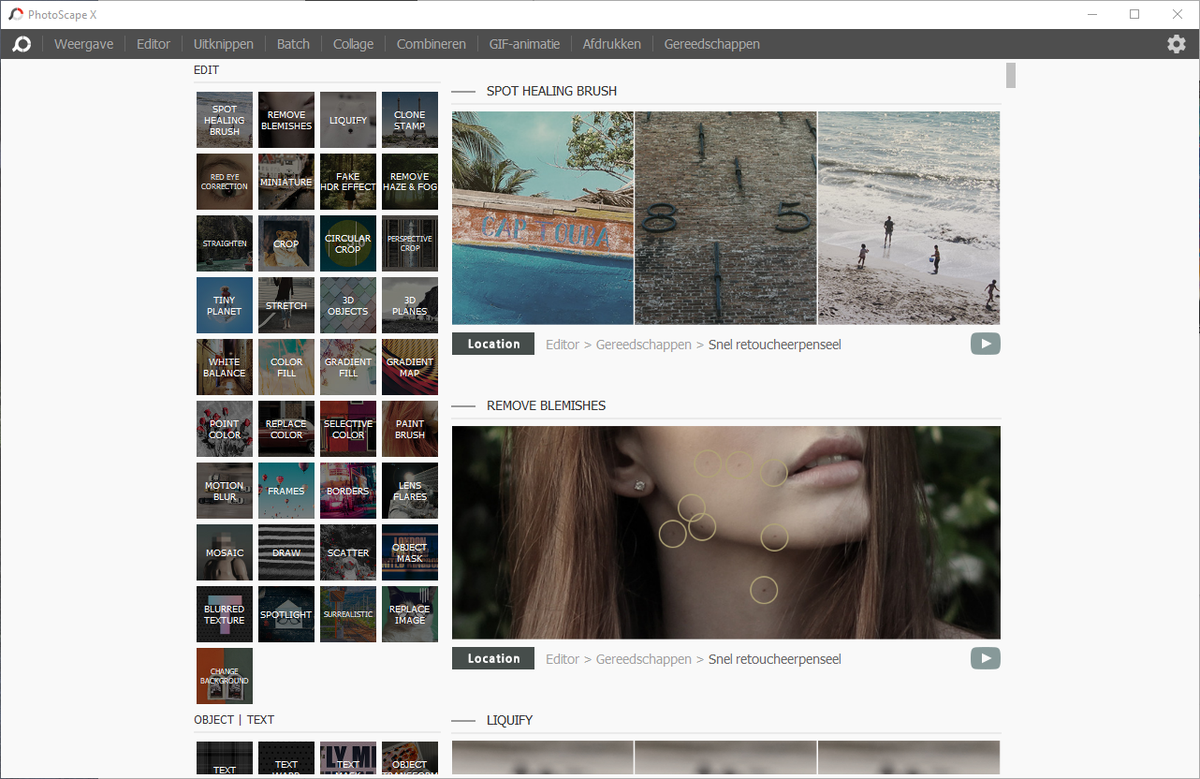Select the Spot Healing Brush tool

pos(224,119)
